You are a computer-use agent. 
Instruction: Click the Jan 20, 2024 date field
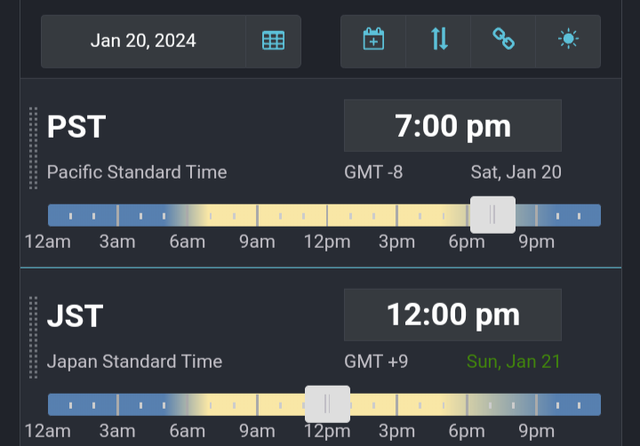143,41
